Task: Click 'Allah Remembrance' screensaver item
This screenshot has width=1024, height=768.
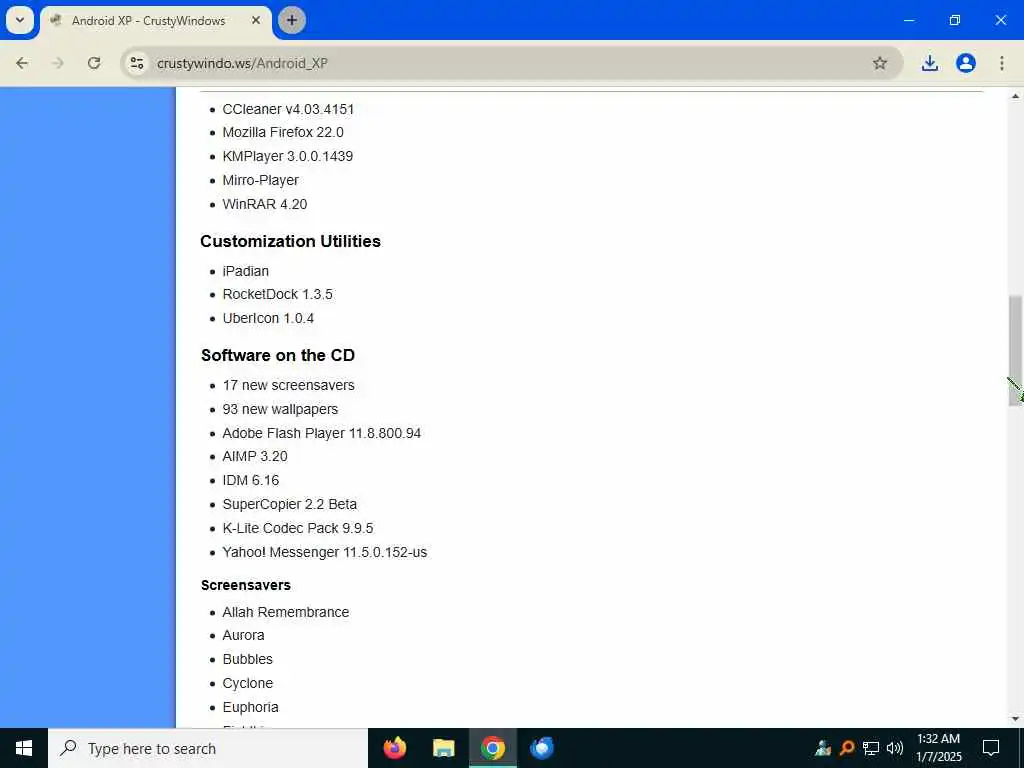Action: (285, 613)
